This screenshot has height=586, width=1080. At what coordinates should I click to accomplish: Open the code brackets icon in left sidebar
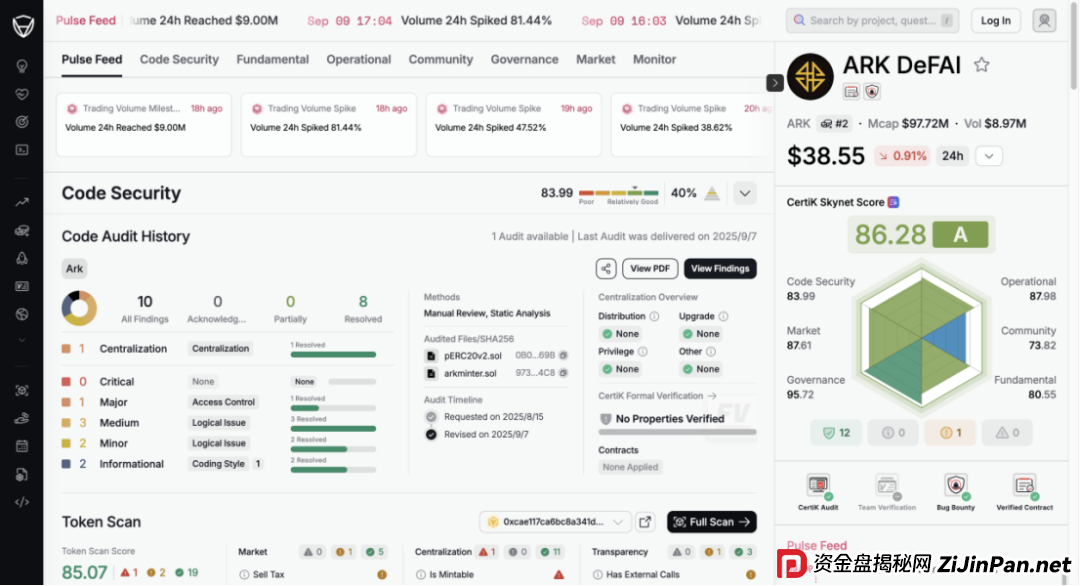pos(22,502)
